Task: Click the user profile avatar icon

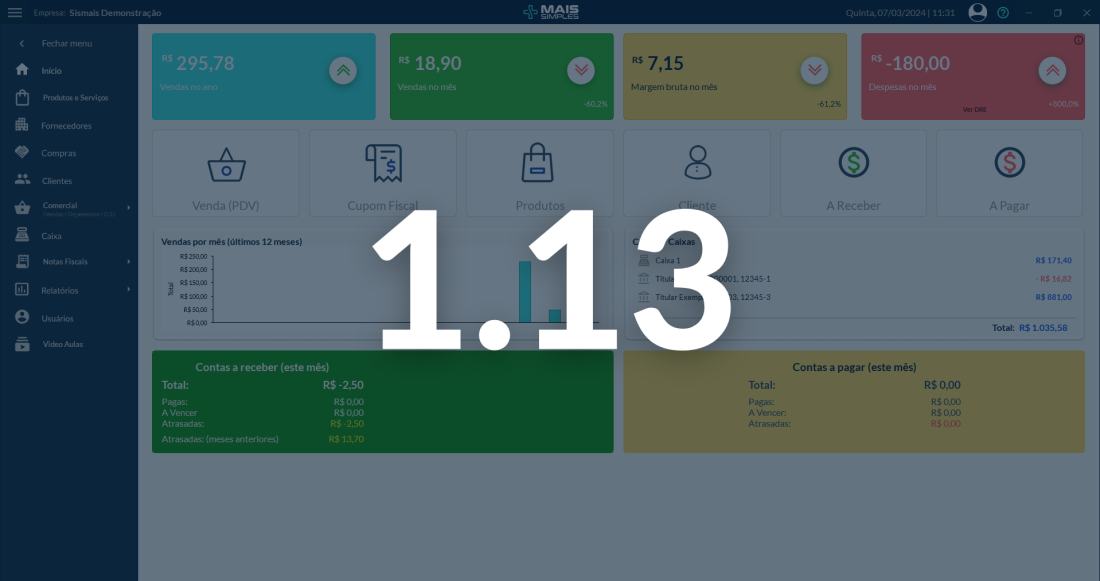Action: [977, 13]
